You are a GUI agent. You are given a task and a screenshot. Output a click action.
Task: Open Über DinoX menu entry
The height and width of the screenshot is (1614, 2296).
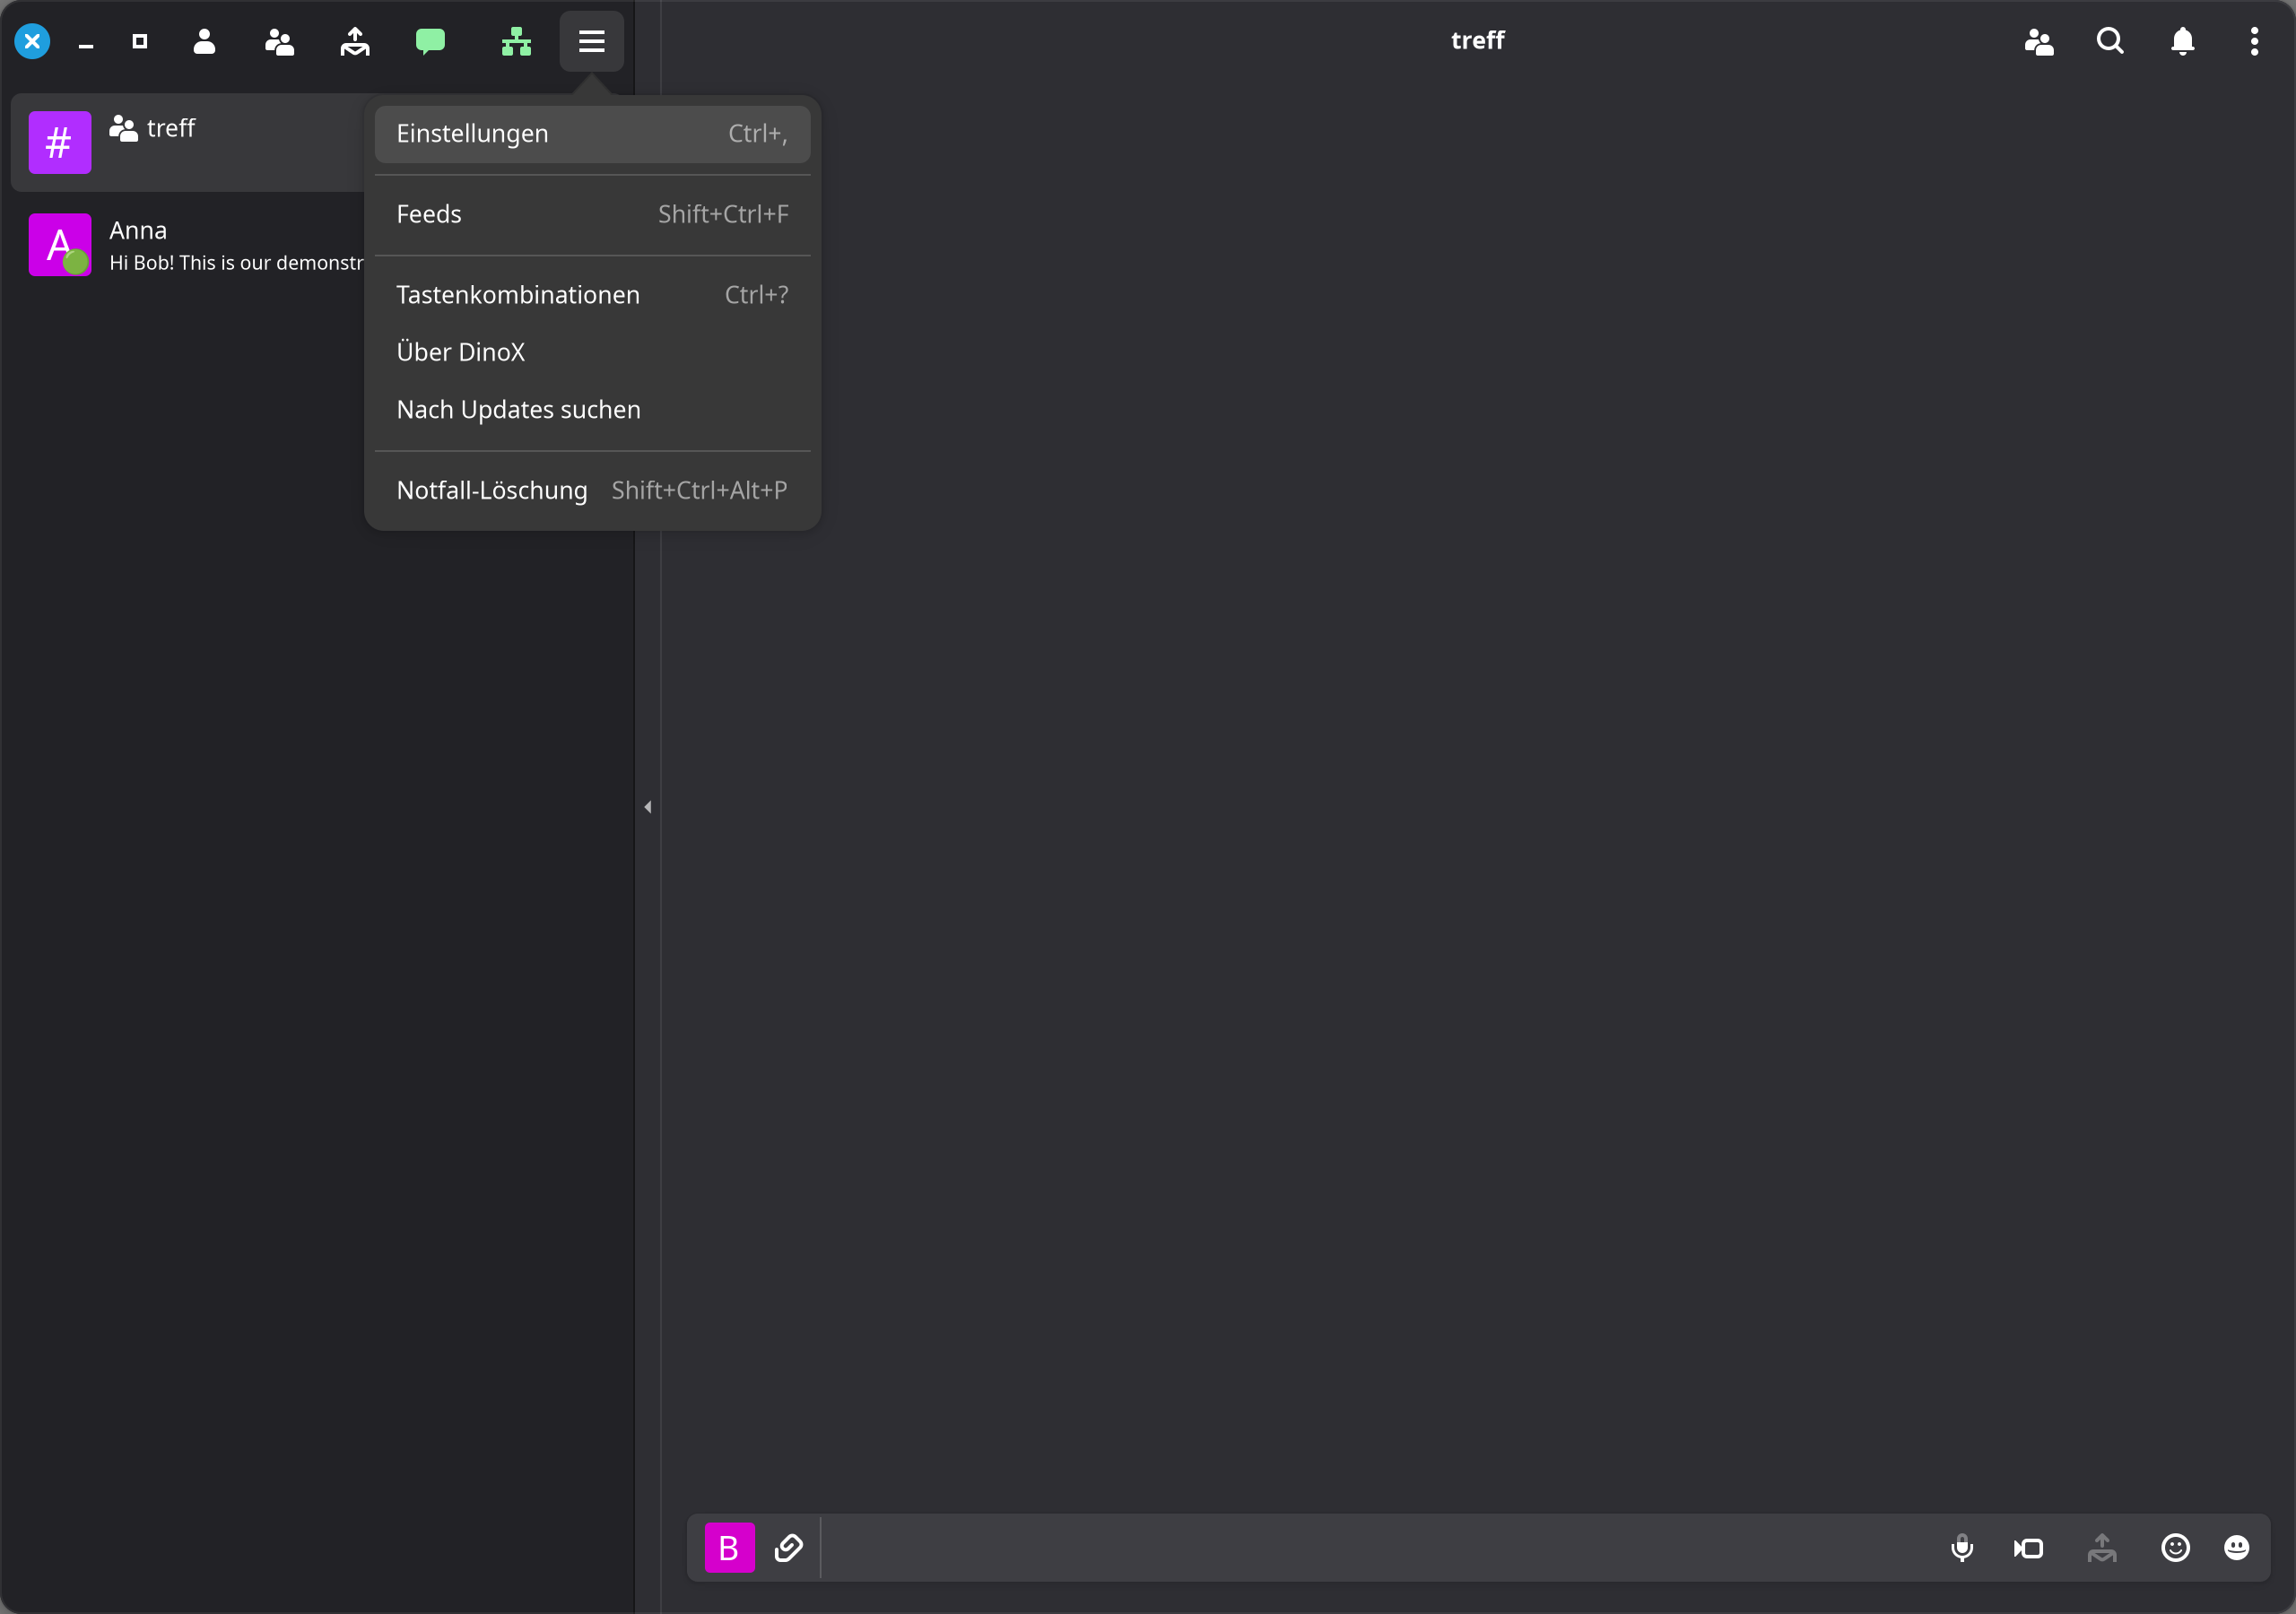point(592,352)
